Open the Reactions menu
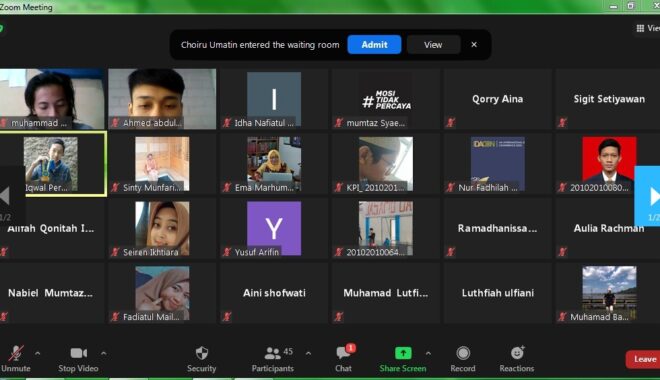 (517, 359)
